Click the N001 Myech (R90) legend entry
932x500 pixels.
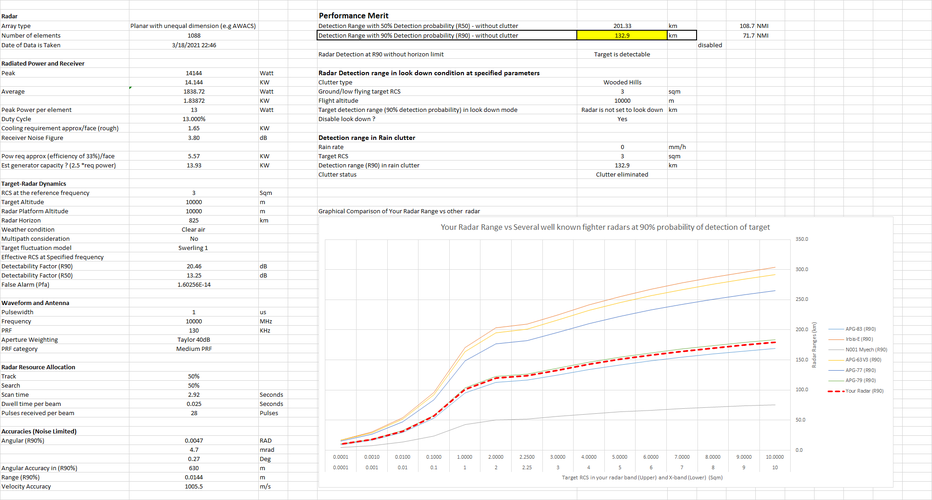click(858, 350)
